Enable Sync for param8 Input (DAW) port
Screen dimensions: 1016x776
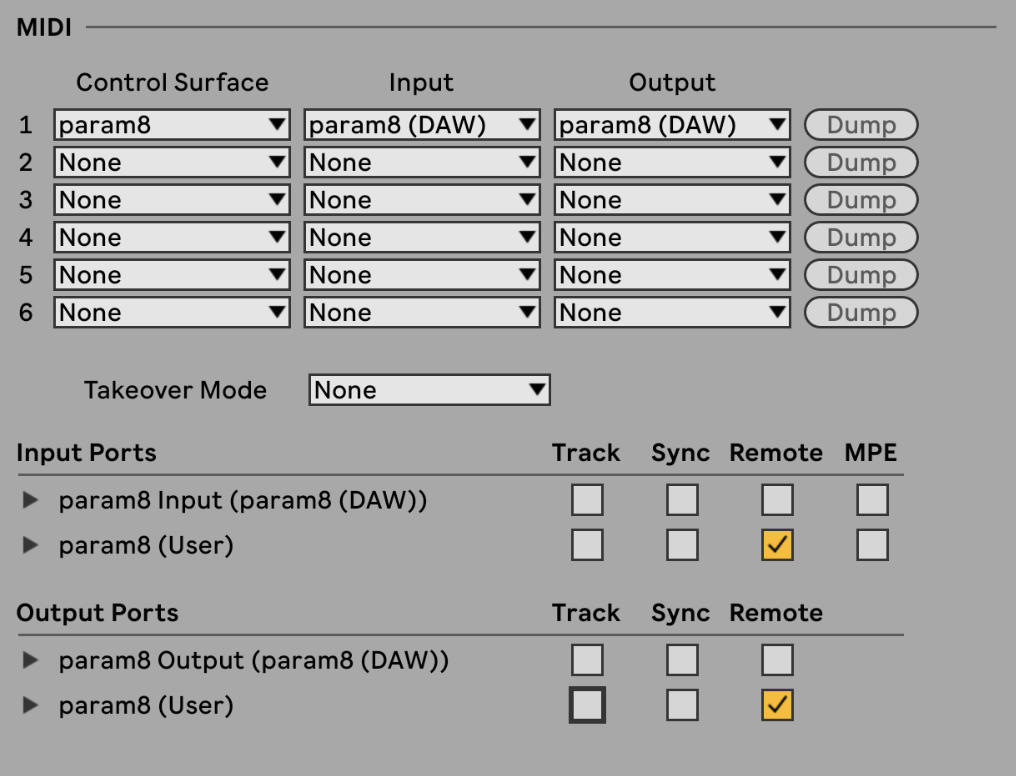click(x=682, y=500)
